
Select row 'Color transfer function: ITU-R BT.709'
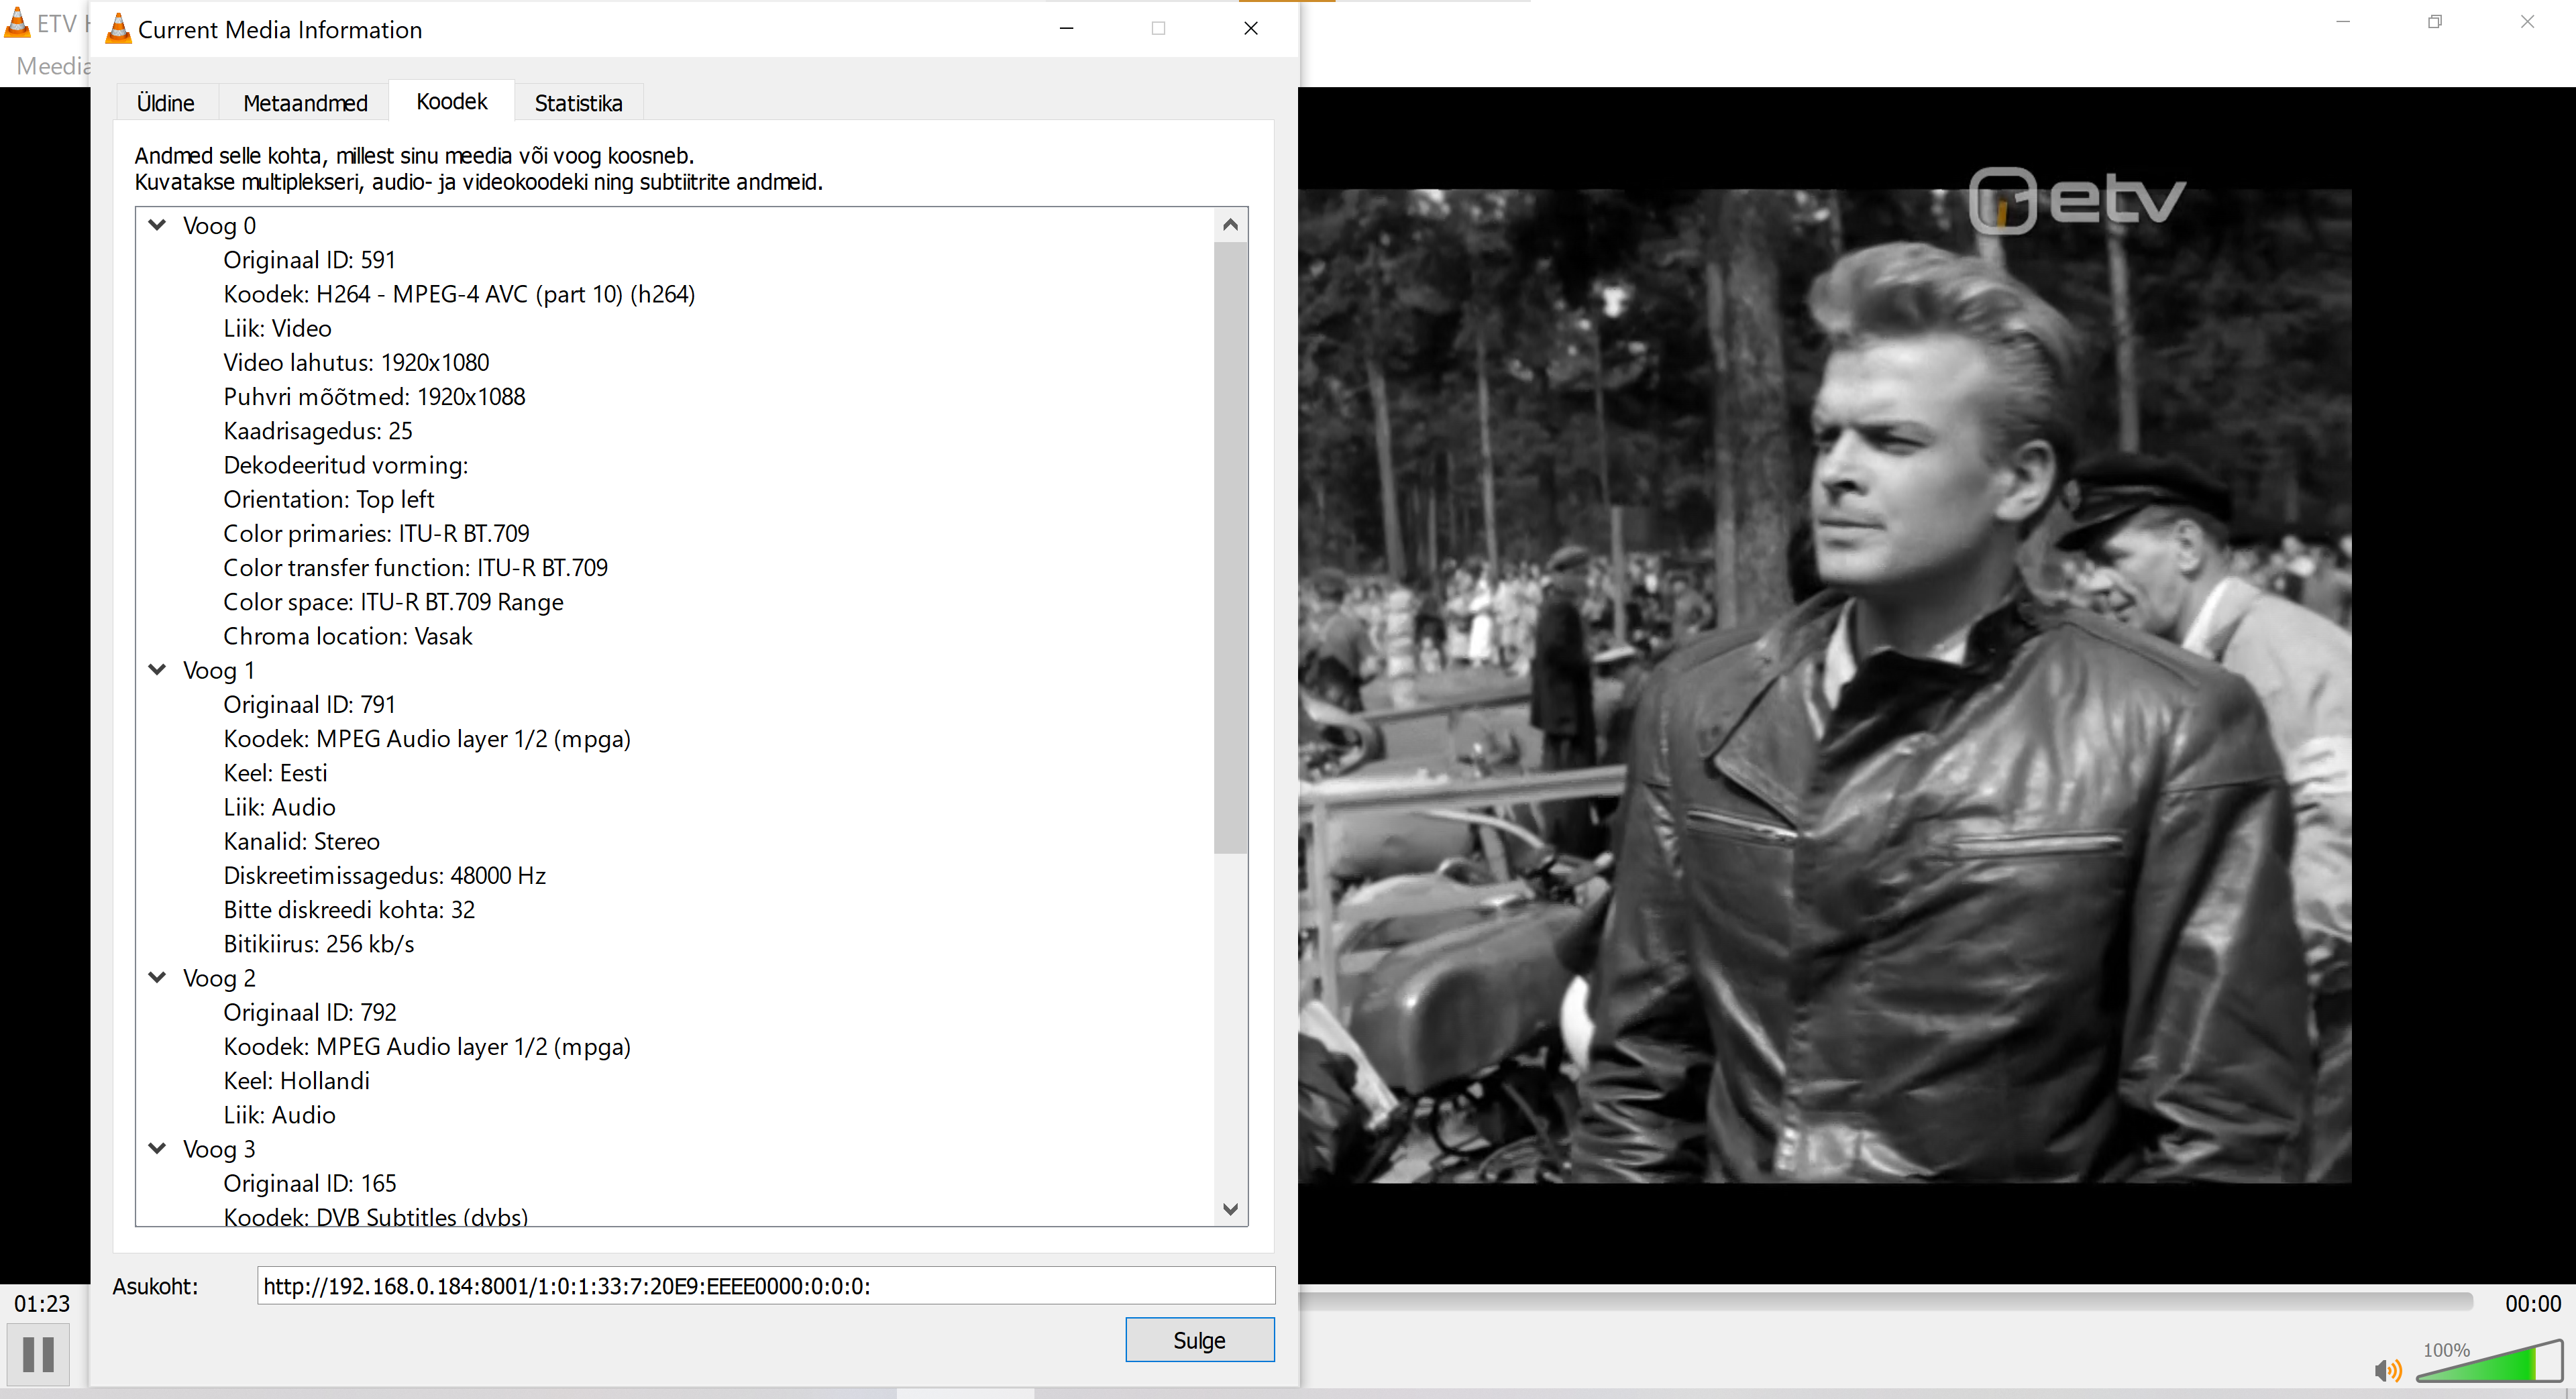(415, 567)
